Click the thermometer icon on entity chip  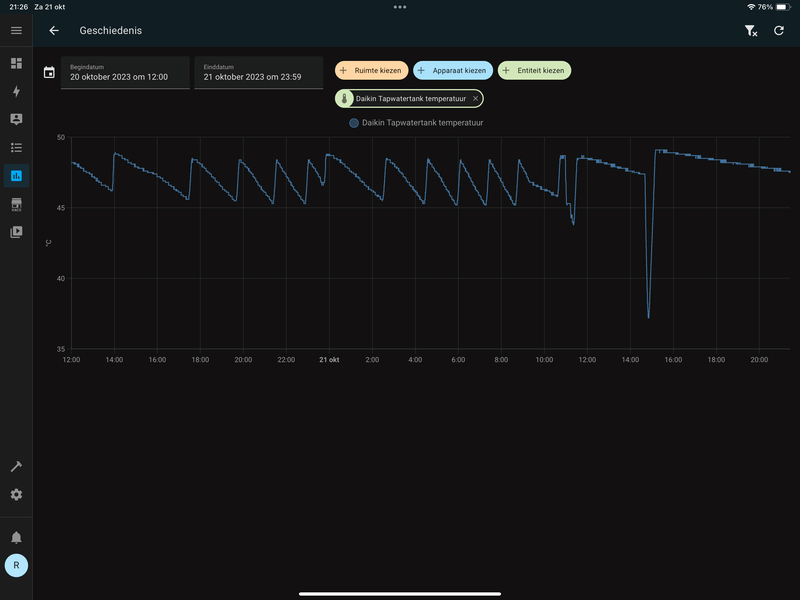point(344,98)
